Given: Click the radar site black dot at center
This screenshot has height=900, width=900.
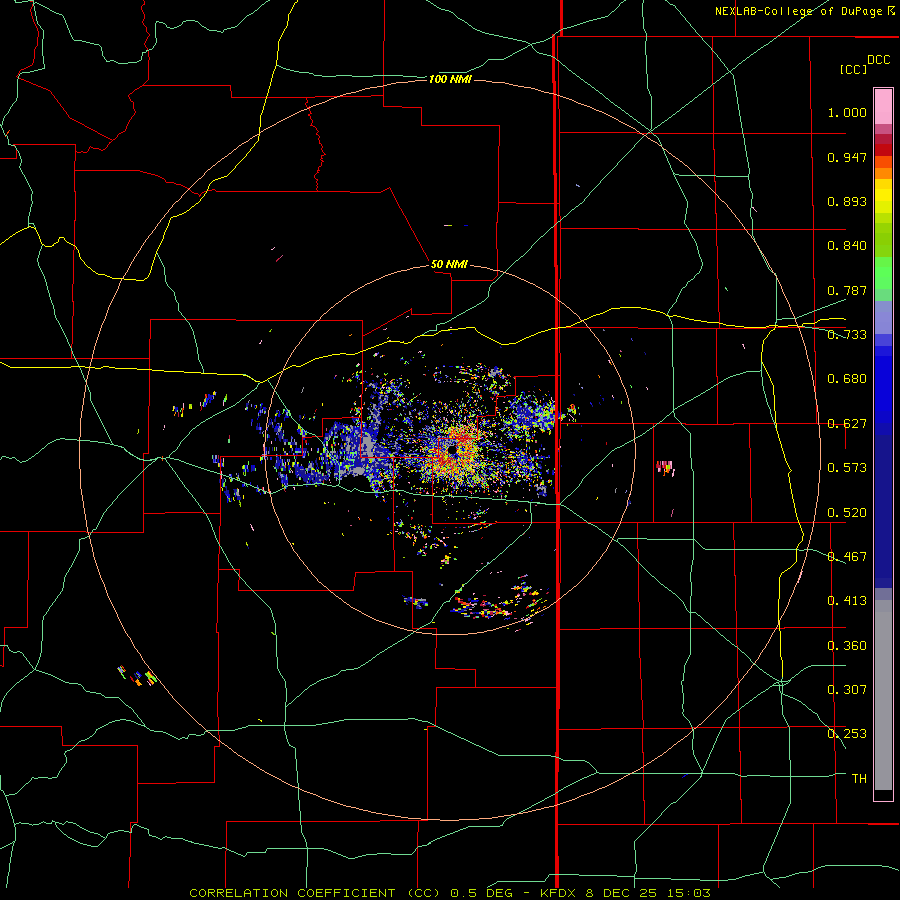Looking at the screenshot, I should 452,451.
